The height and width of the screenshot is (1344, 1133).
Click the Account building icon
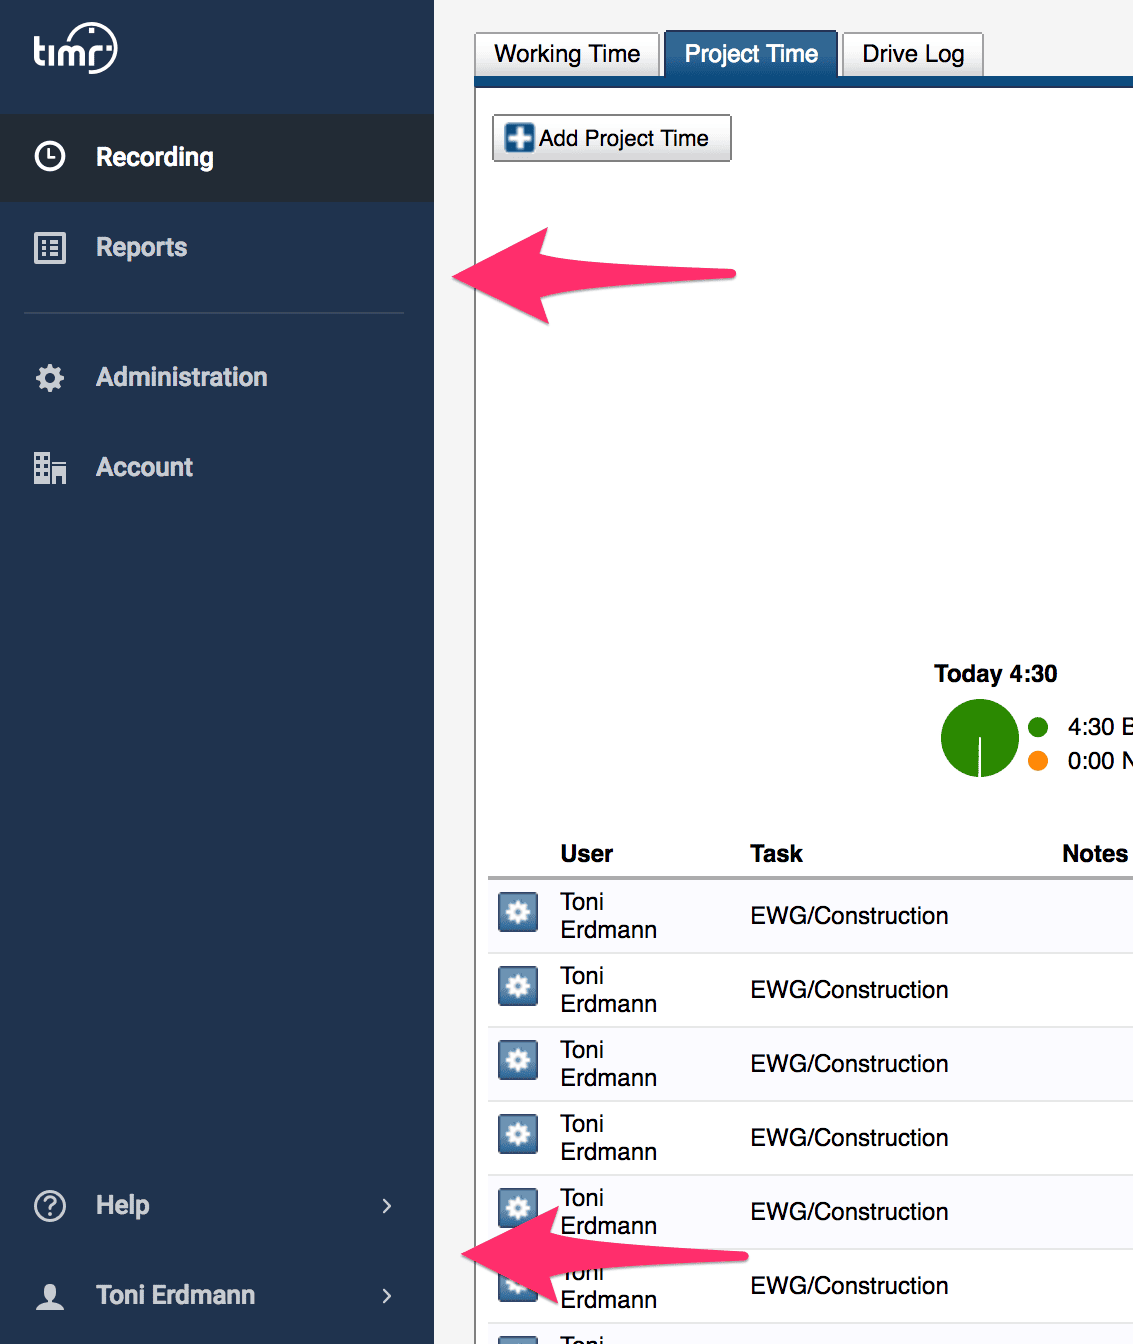[x=50, y=468]
